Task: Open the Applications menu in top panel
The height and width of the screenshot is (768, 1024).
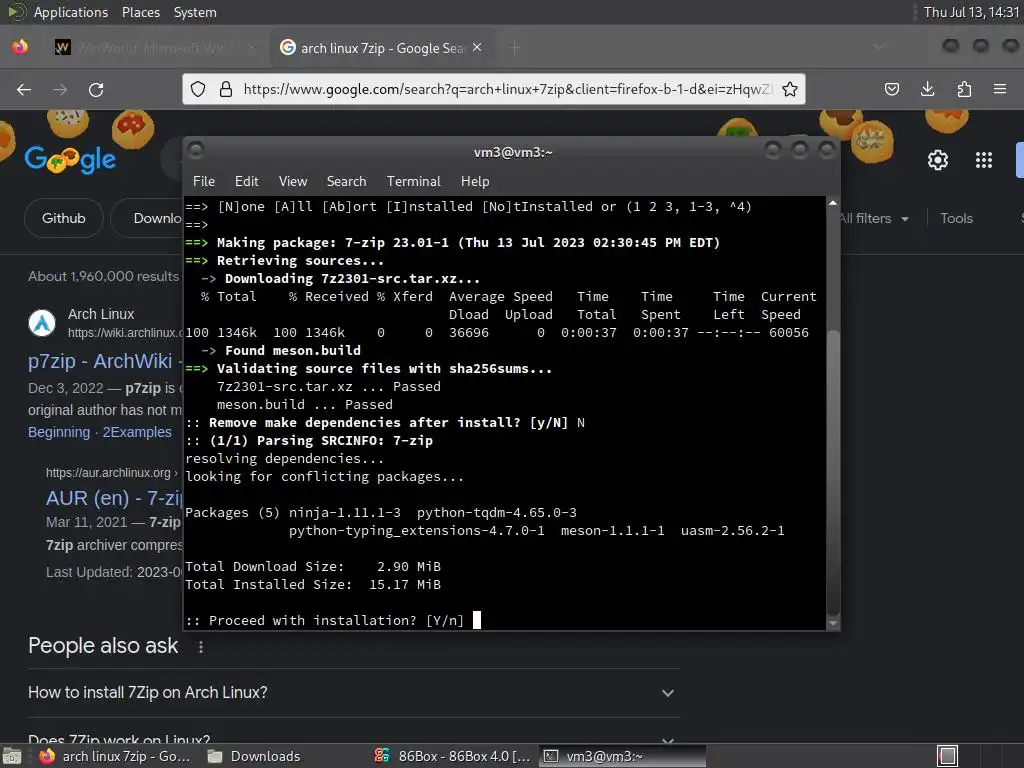Action: click(71, 12)
